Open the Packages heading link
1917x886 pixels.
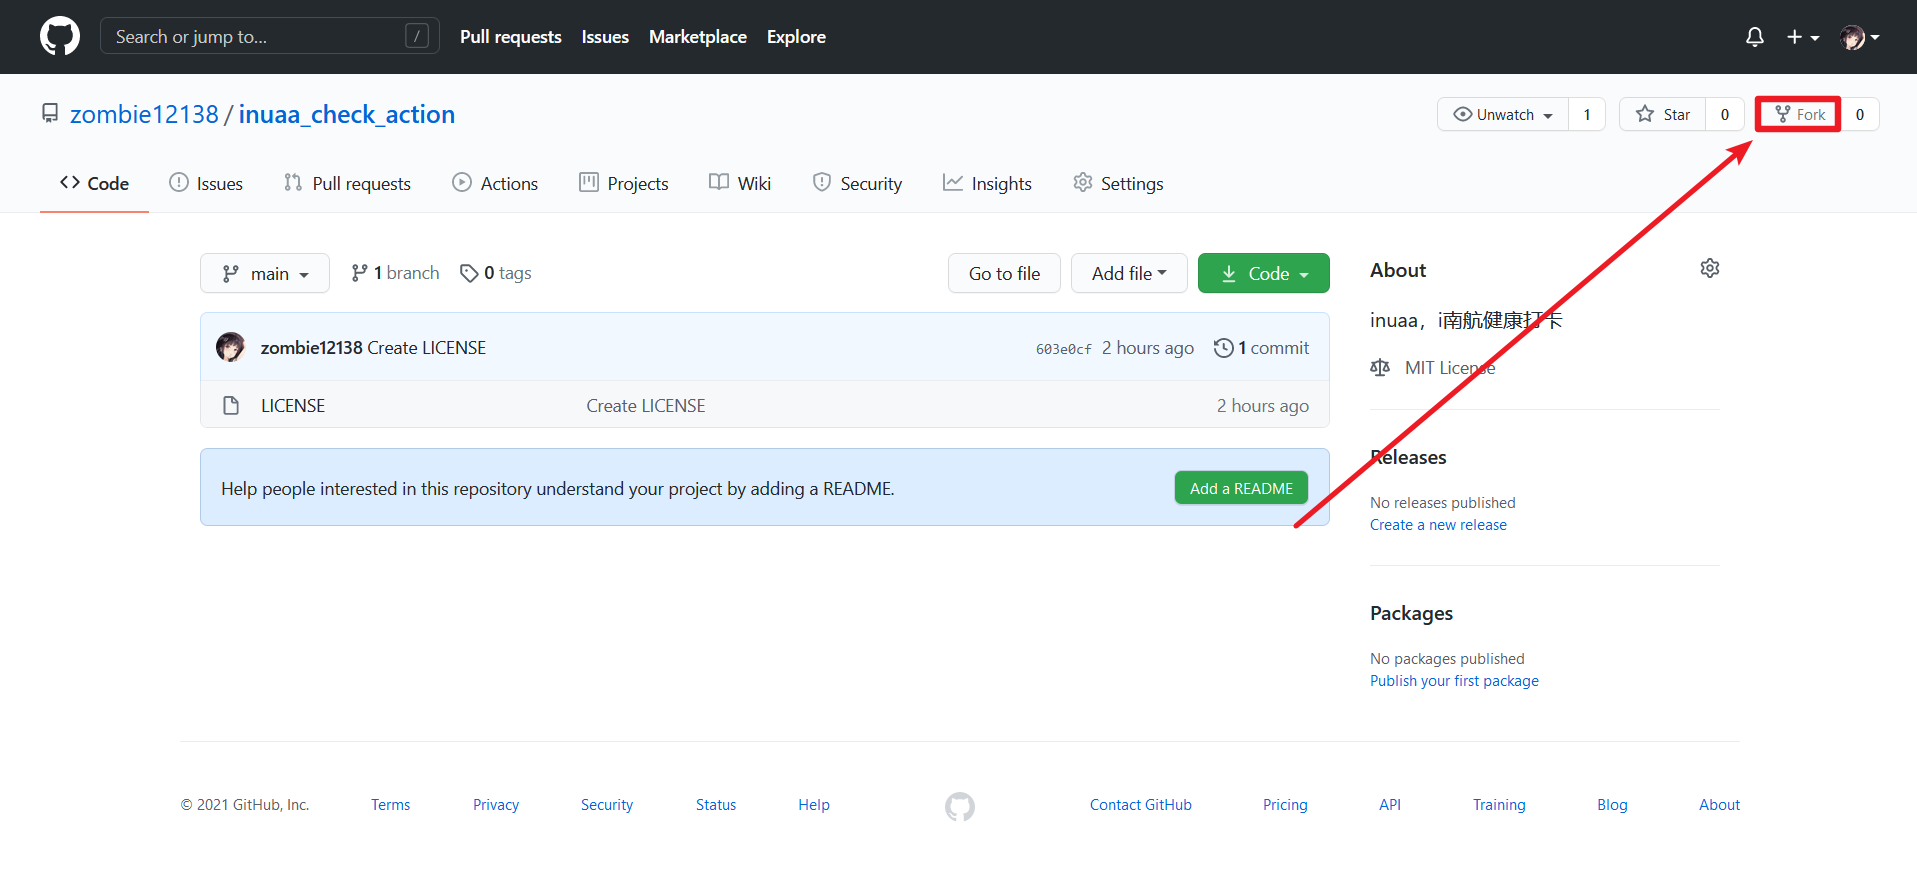point(1411,613)
